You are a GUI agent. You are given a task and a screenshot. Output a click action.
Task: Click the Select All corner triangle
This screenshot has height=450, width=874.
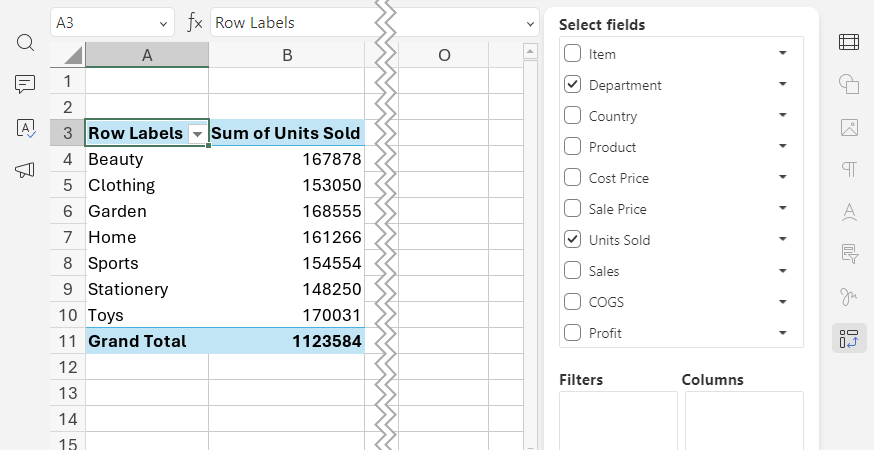pos(68,55)
